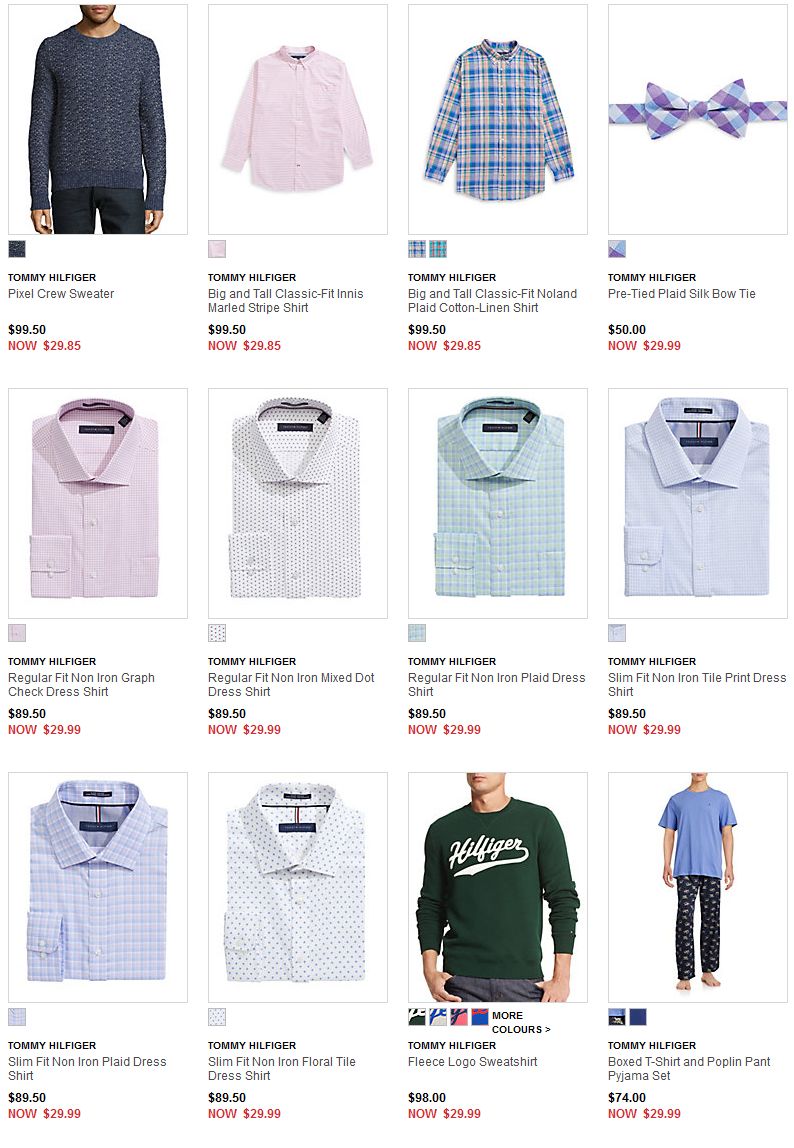Pick the purple swatch under bow tie
794x1148 pixels.
[617, 249]
